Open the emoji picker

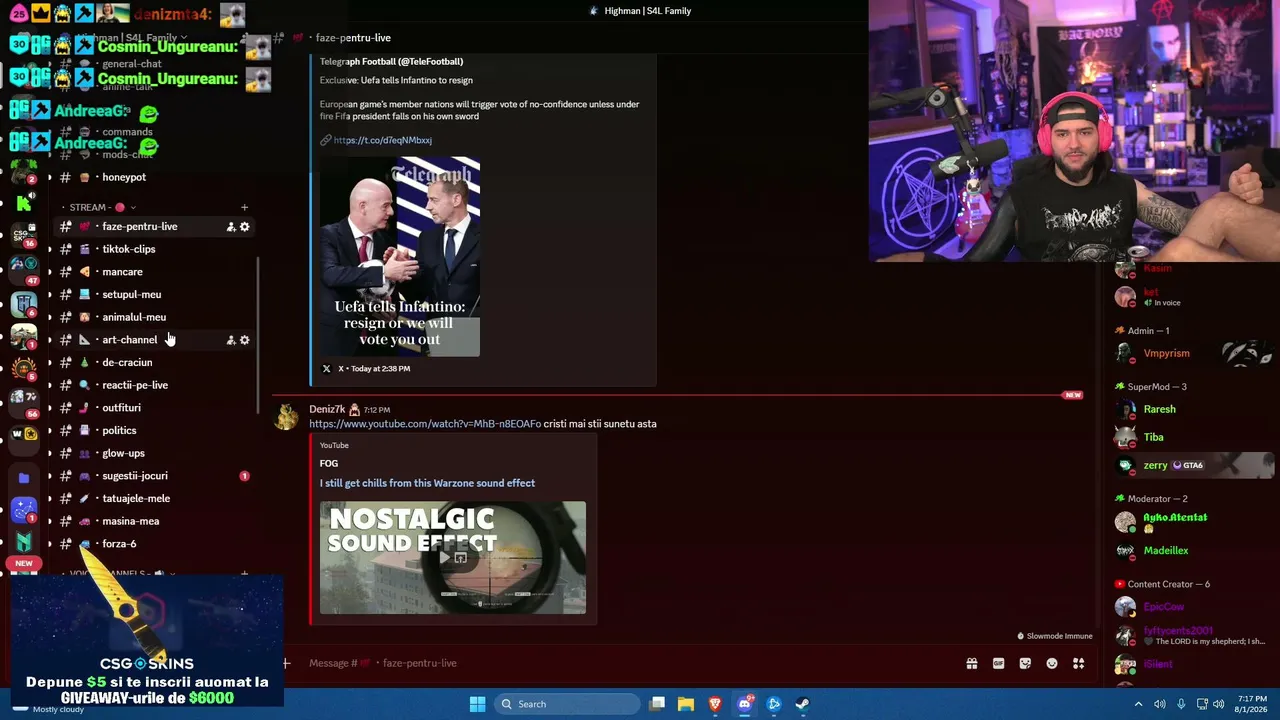pyautogui.click(x=1052, y=663)
